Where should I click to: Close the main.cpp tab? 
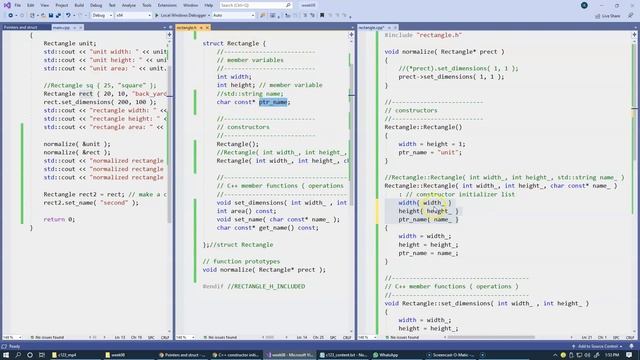[81, 27]
